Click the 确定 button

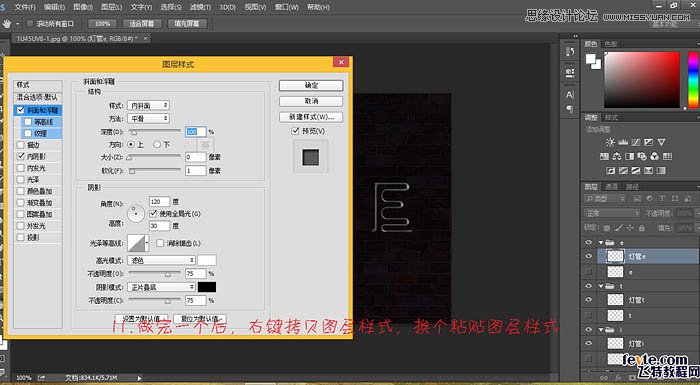point(311,85)
